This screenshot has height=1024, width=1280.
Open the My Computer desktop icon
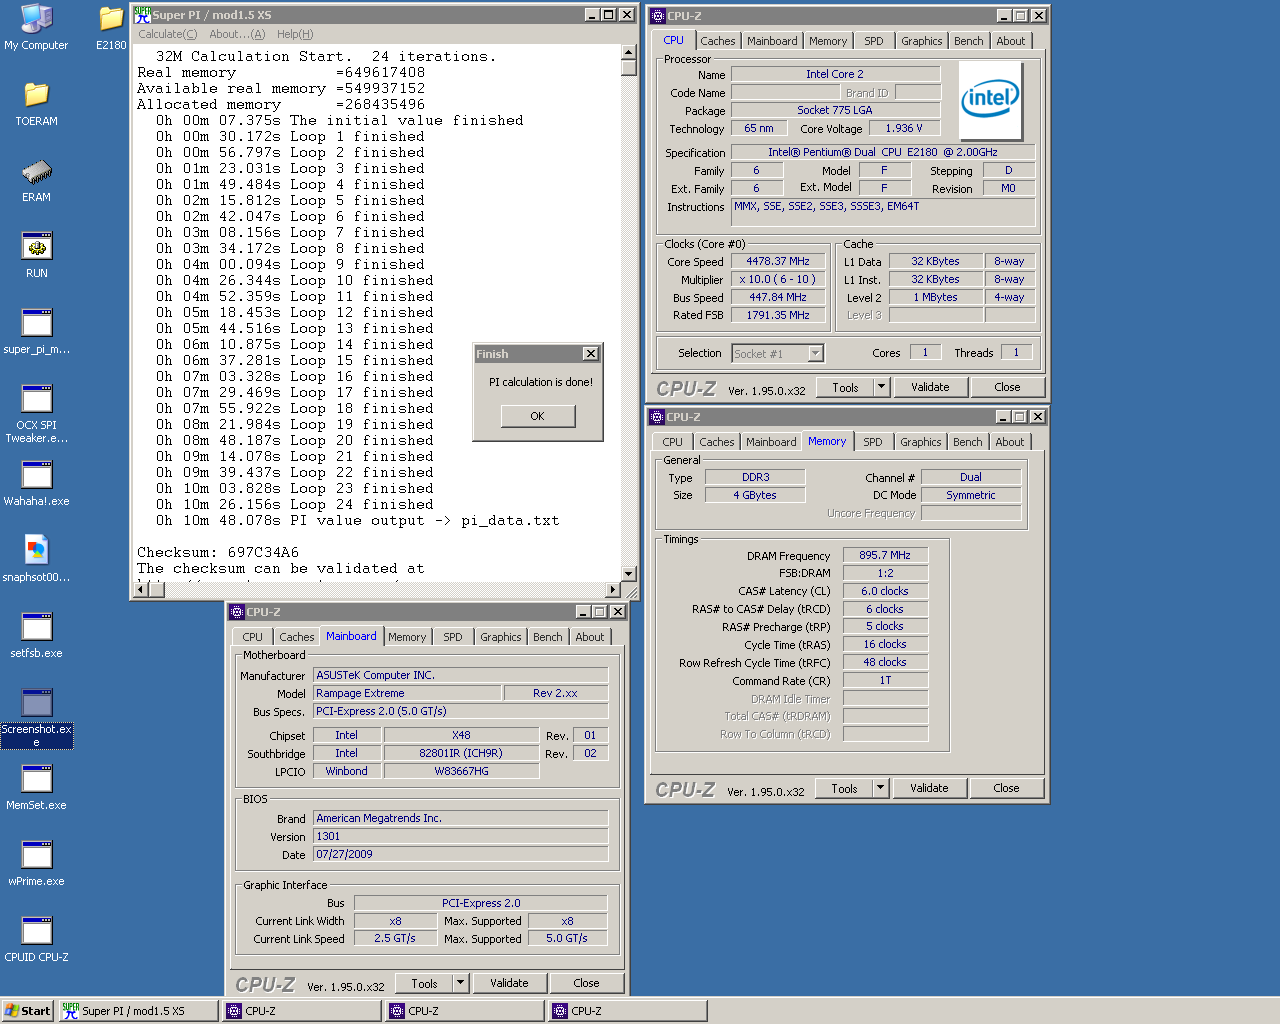pyautogui.click(x=36, y=27)
